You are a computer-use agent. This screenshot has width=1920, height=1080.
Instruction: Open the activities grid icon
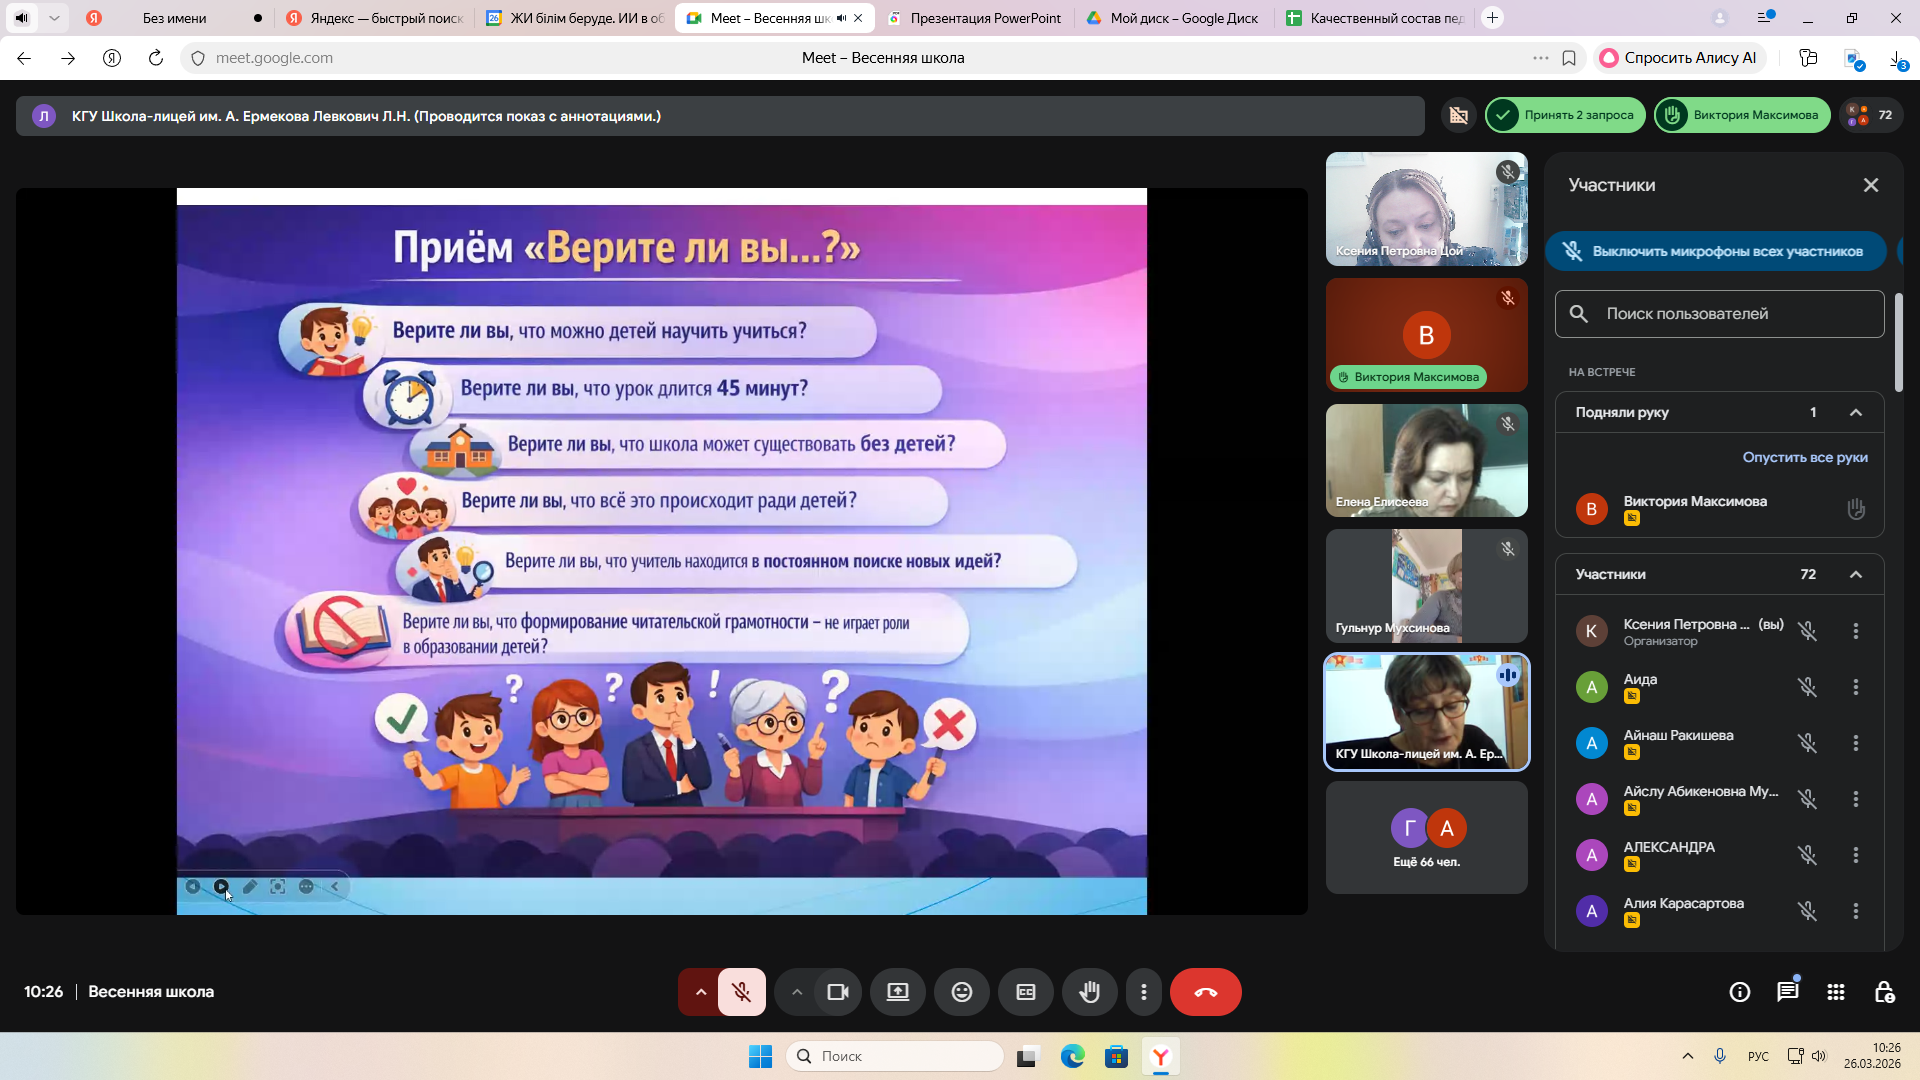(1836, 992)
